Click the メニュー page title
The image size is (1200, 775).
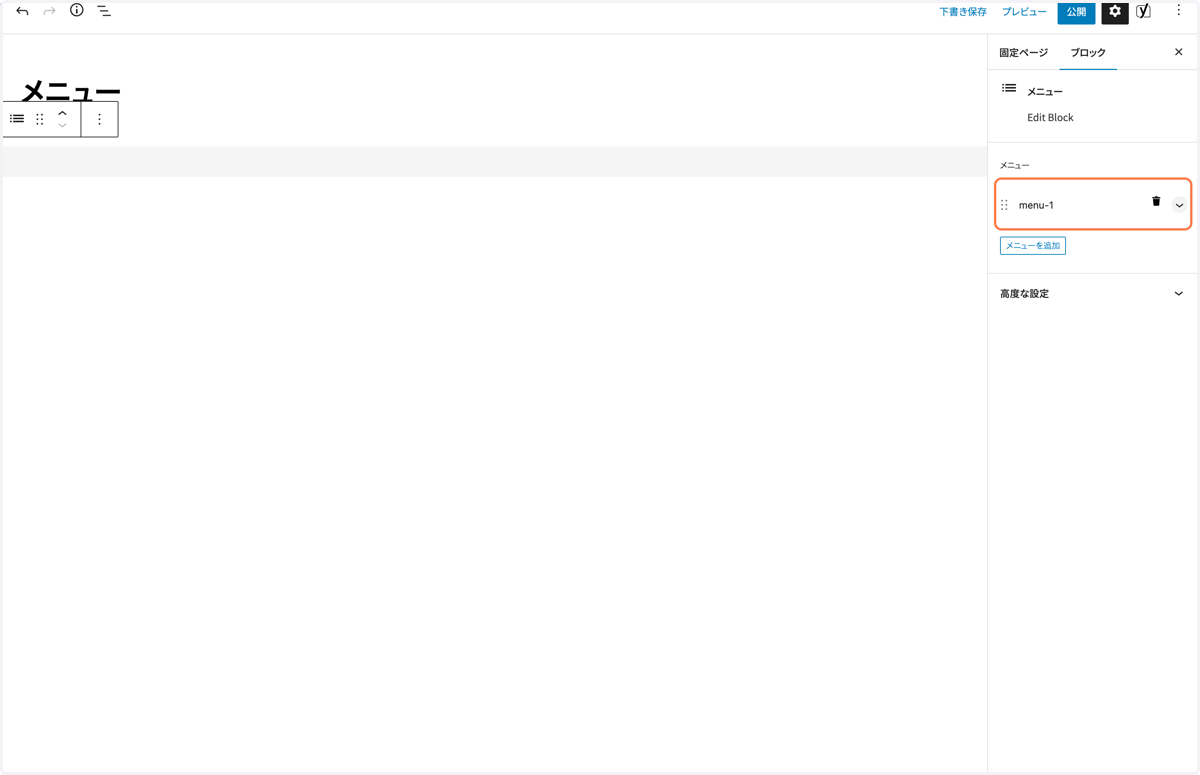[71, 91]
